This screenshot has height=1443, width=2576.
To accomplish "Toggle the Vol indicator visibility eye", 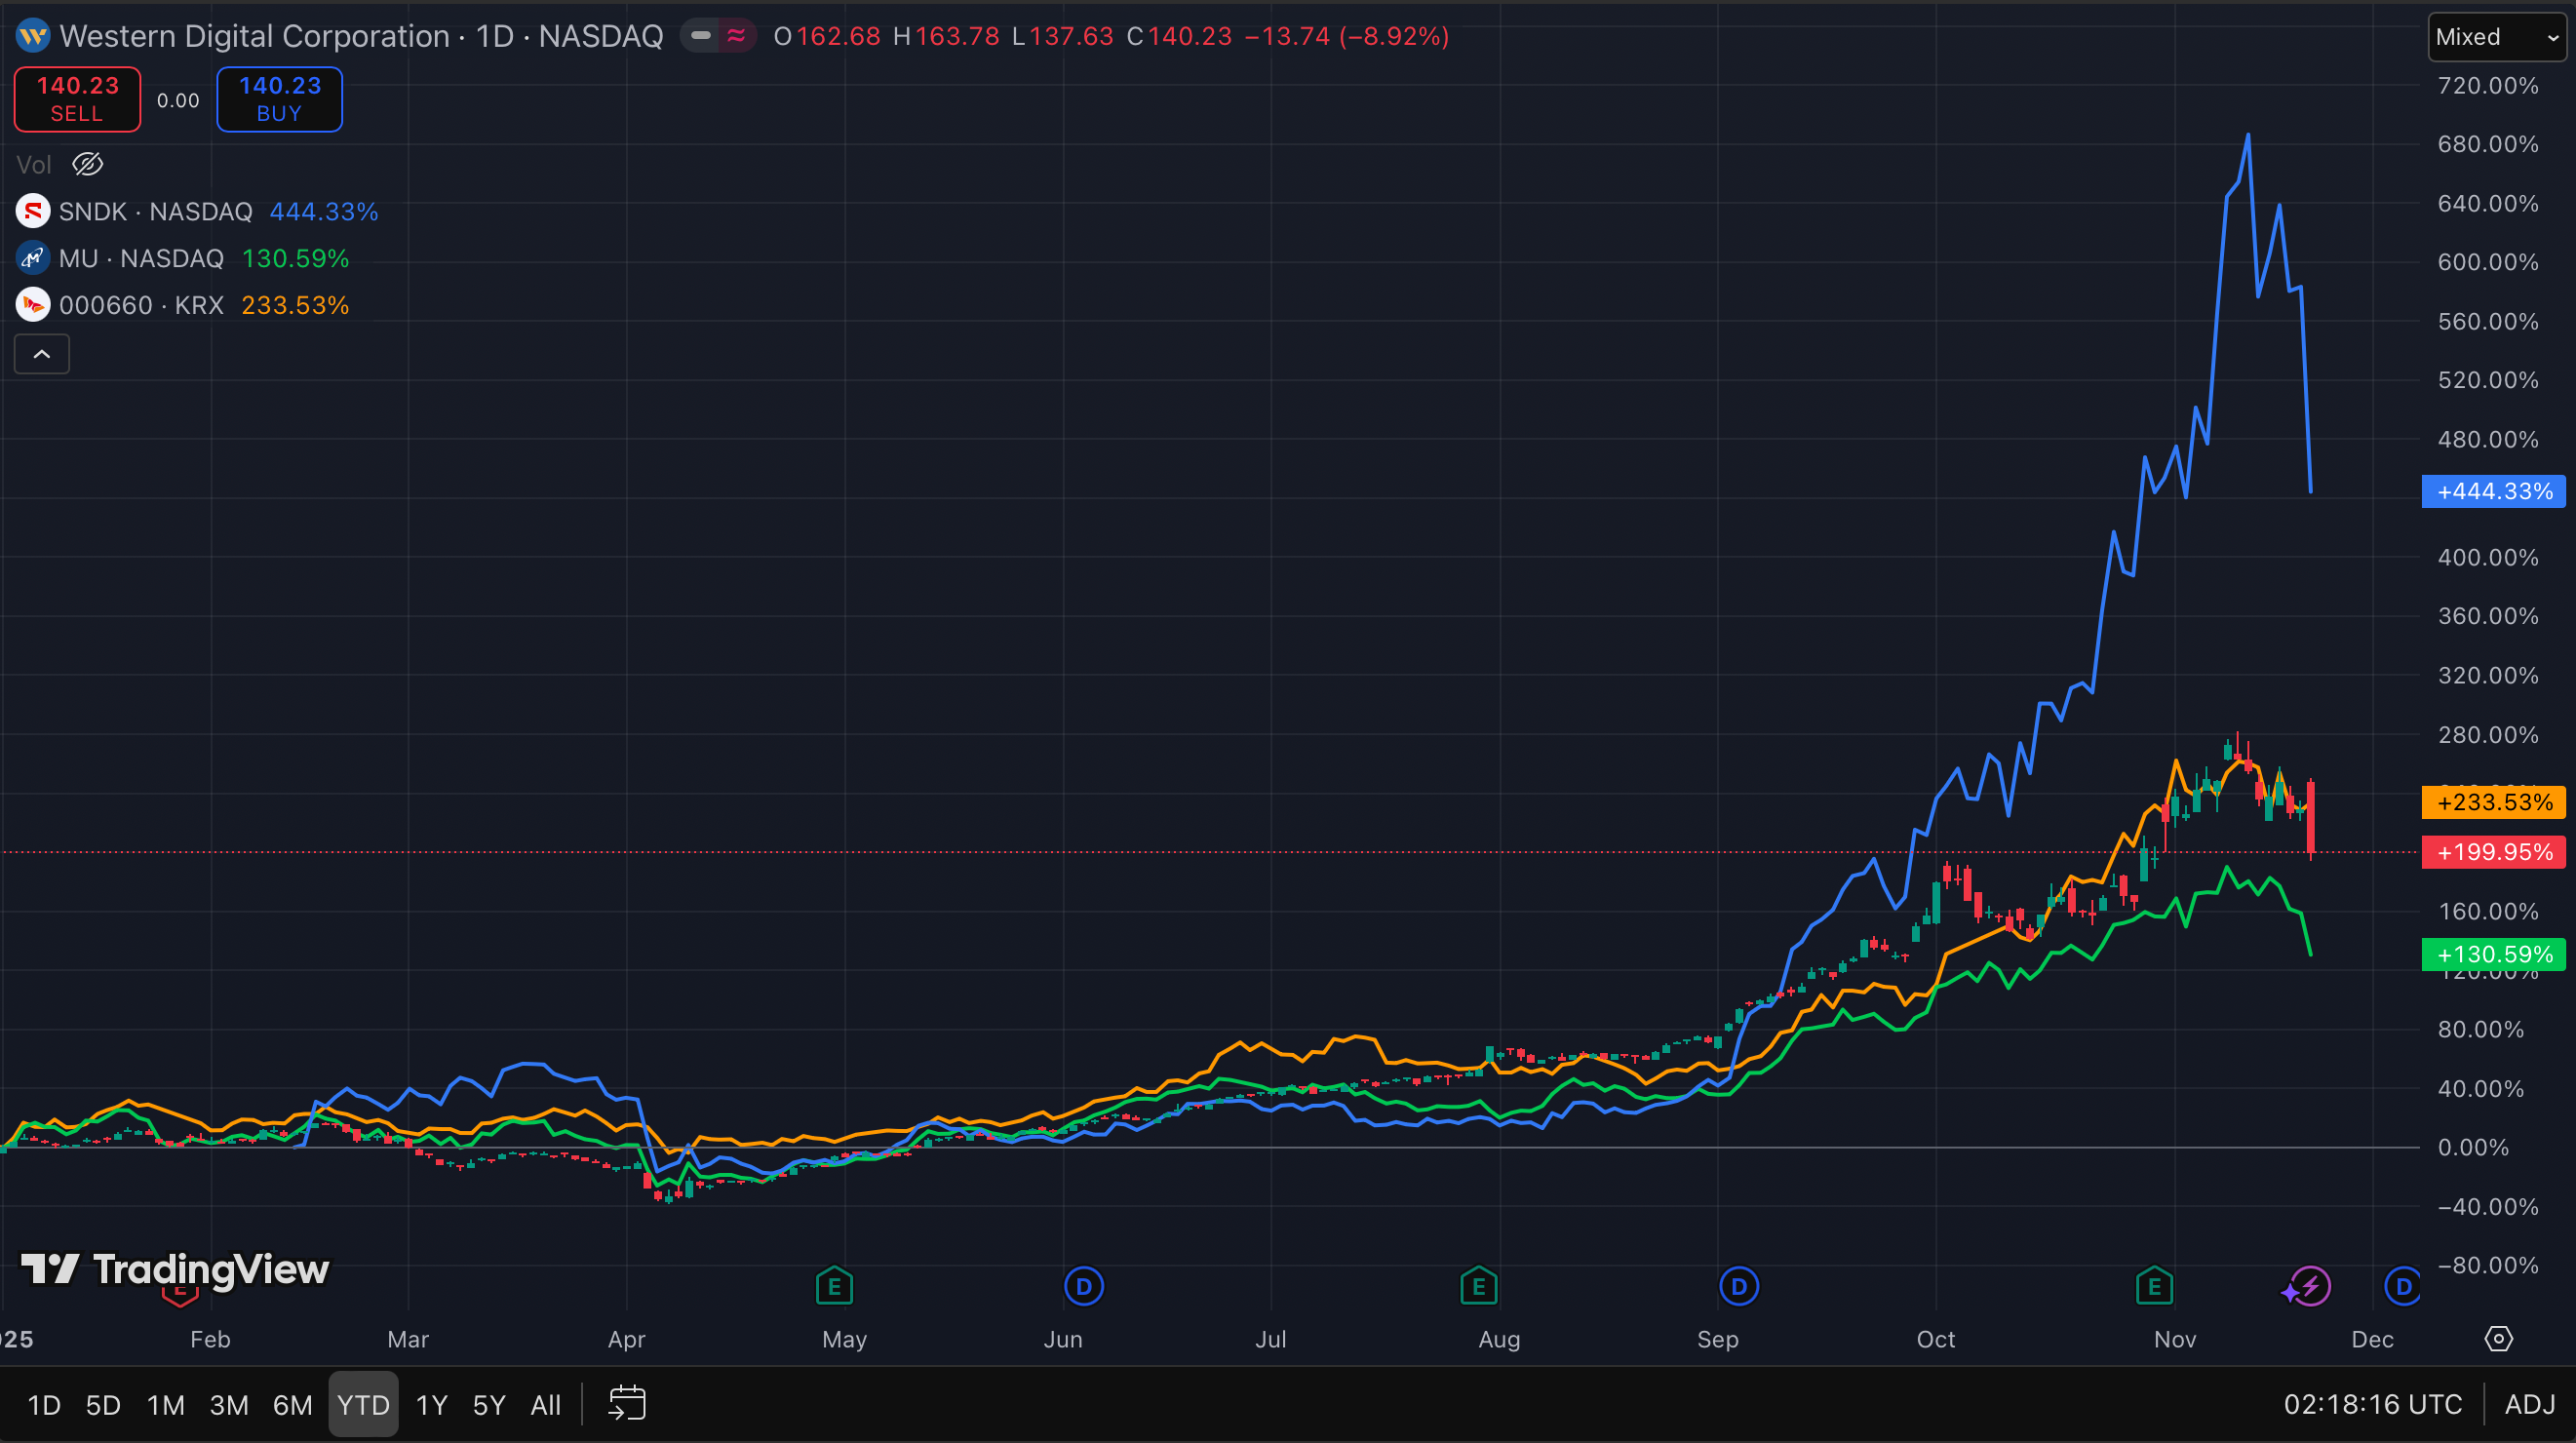I will [x=88, y=164].
